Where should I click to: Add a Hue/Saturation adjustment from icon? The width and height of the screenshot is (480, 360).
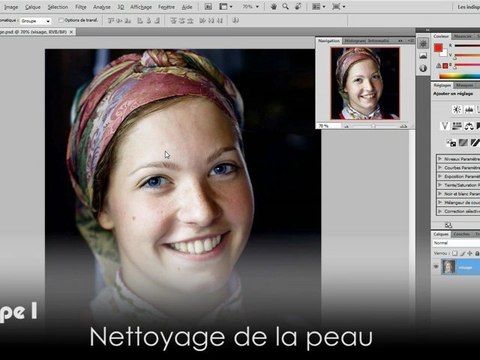(457, 126)
